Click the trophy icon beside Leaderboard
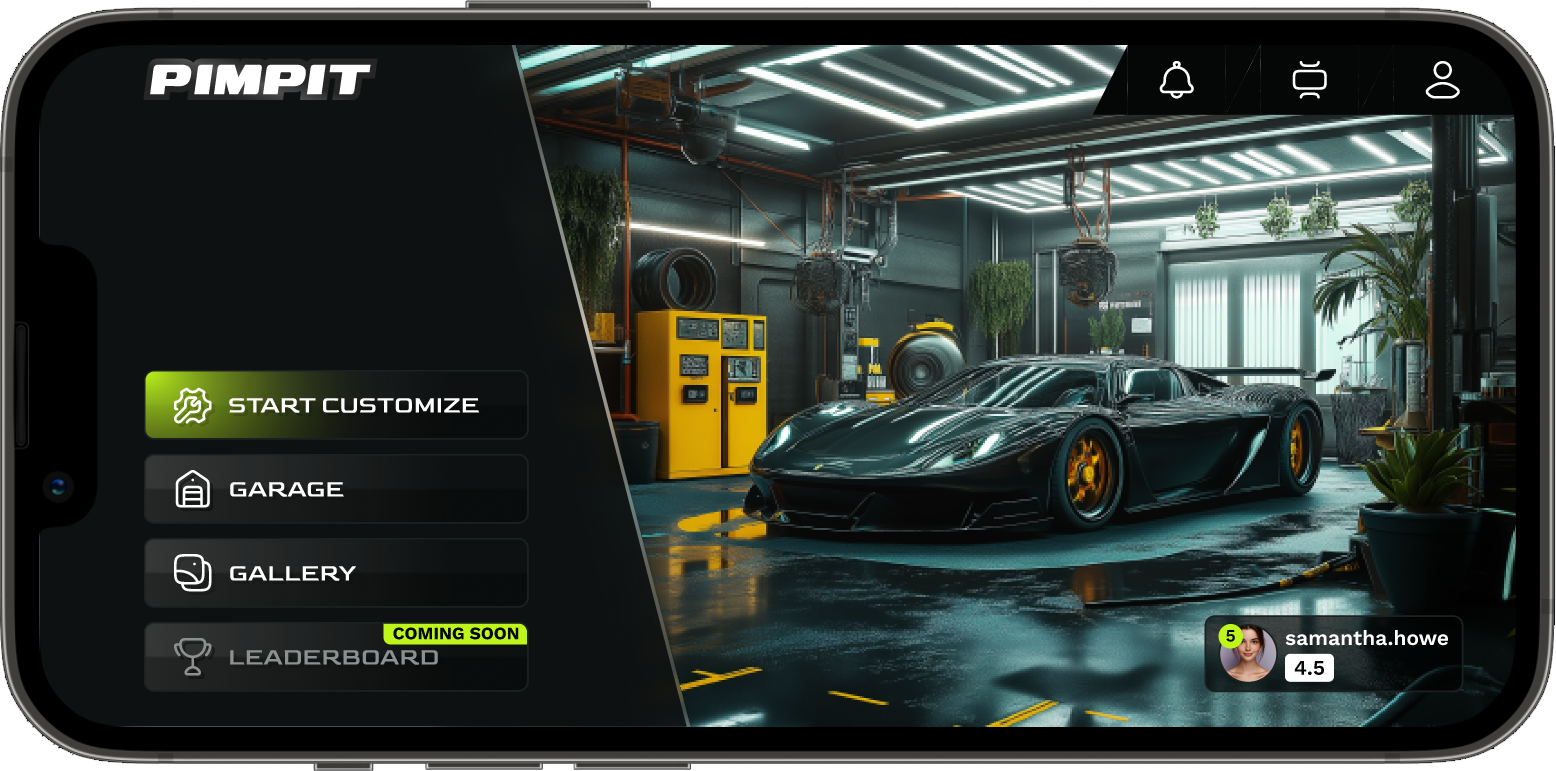Screen dimensions: 1556x771 tap(192, 657)
